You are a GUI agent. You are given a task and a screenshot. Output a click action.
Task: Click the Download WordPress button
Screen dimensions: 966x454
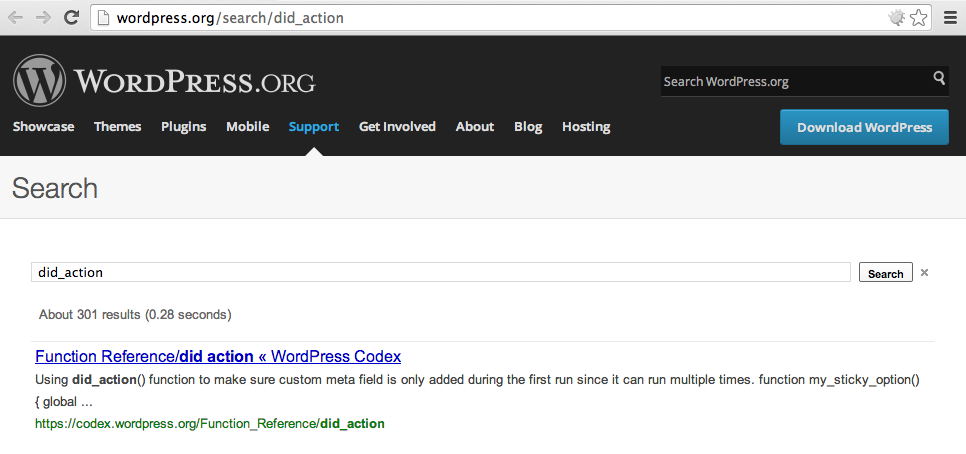864,128
